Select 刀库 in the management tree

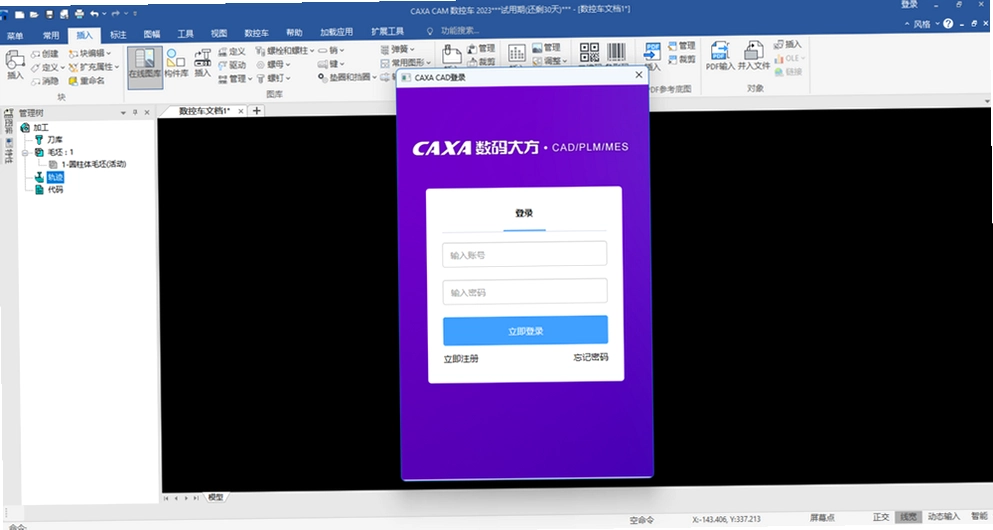point(49,139)
